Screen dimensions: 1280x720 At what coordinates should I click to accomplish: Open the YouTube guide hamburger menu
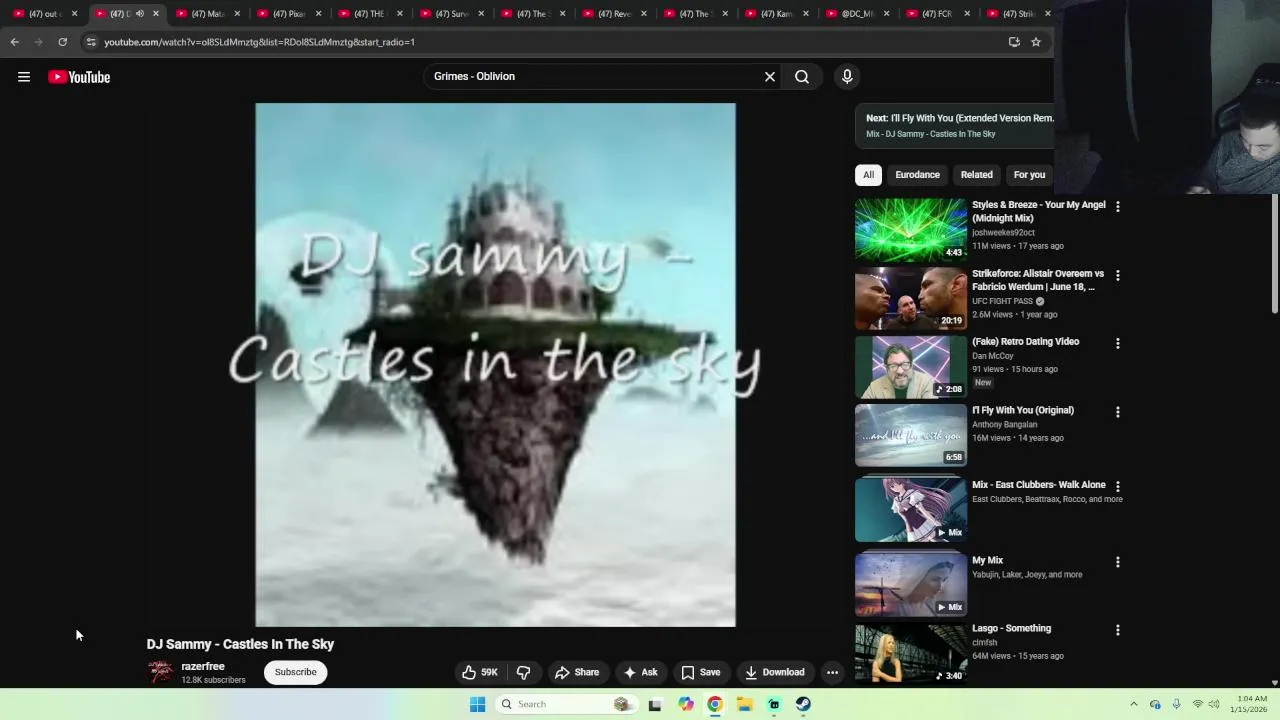coord(24,77)
